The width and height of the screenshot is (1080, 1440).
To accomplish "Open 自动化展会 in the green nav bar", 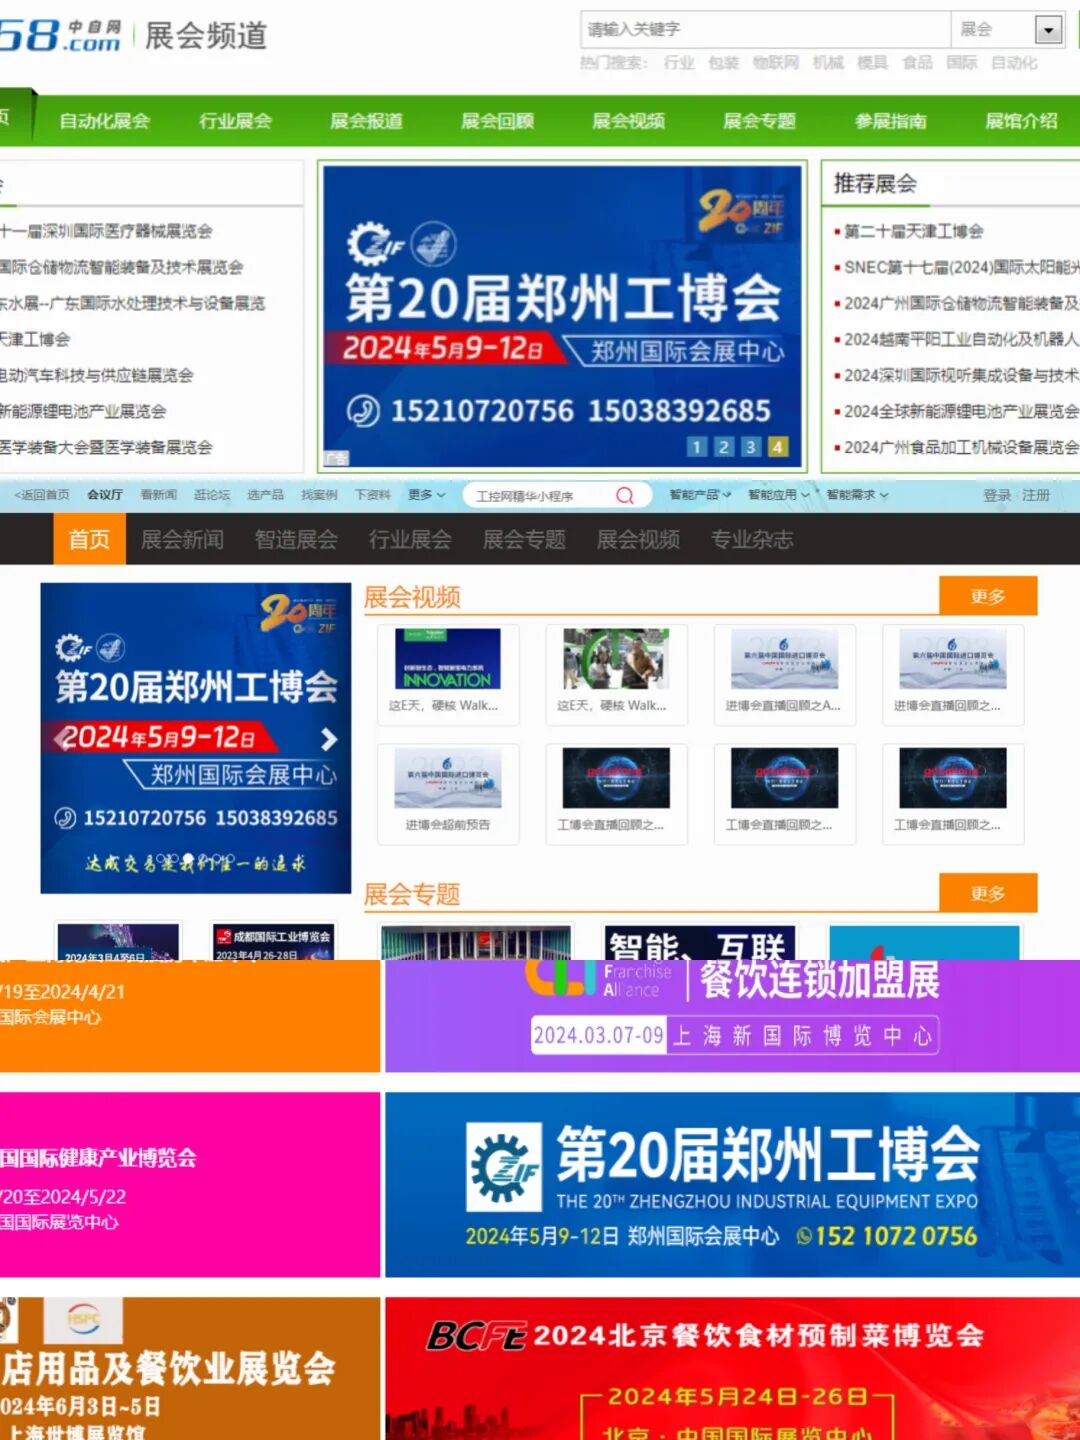I will 105,121.
